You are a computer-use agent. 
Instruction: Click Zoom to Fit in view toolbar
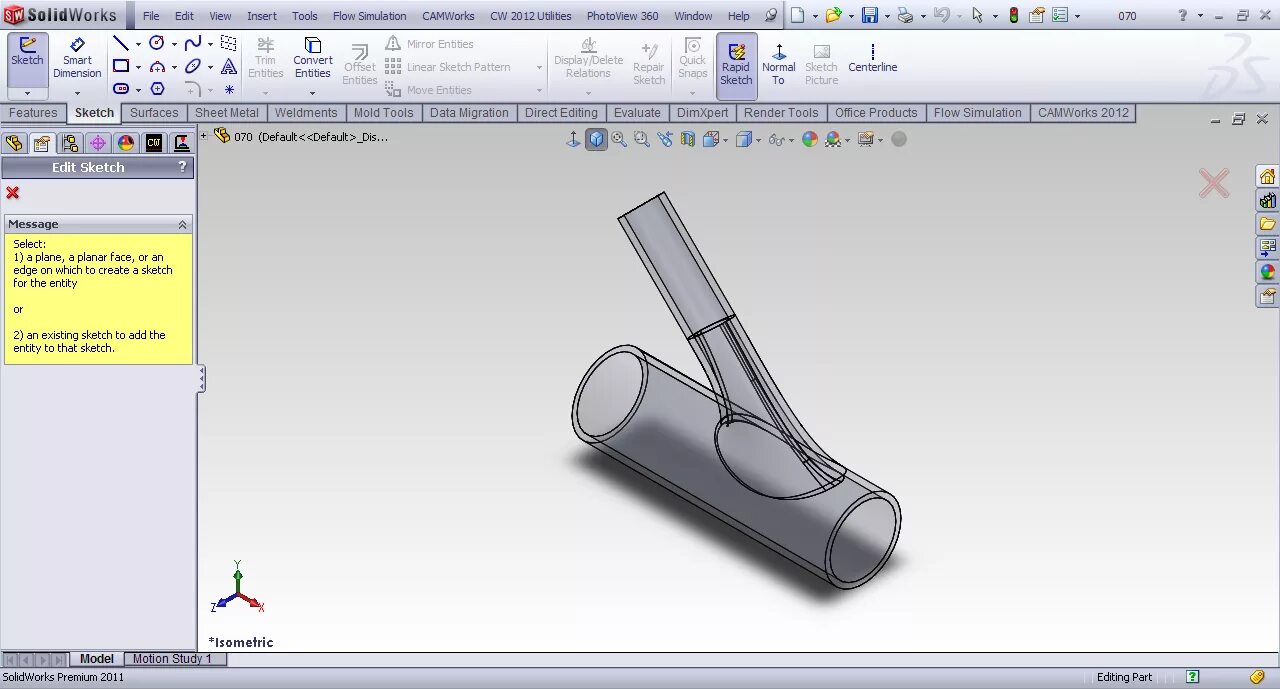point(619,139)
